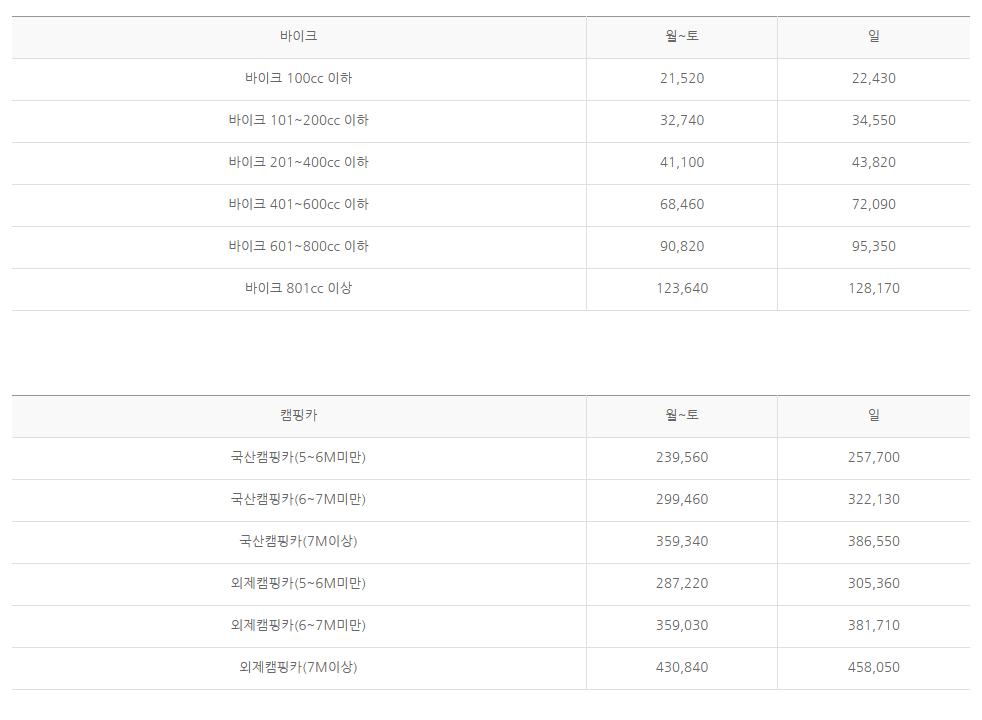This screenshot has height=720, width=982.
Task: Click the 128,170 fare value
Action: tap(874, 288)
